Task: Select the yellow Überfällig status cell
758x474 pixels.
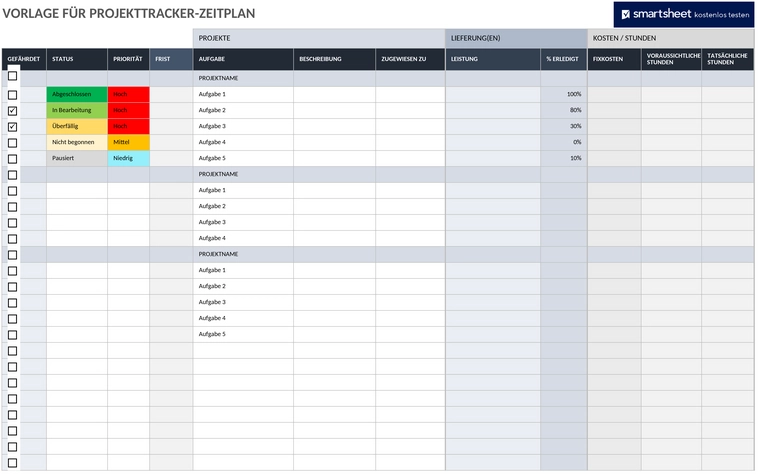Action: 77,127
